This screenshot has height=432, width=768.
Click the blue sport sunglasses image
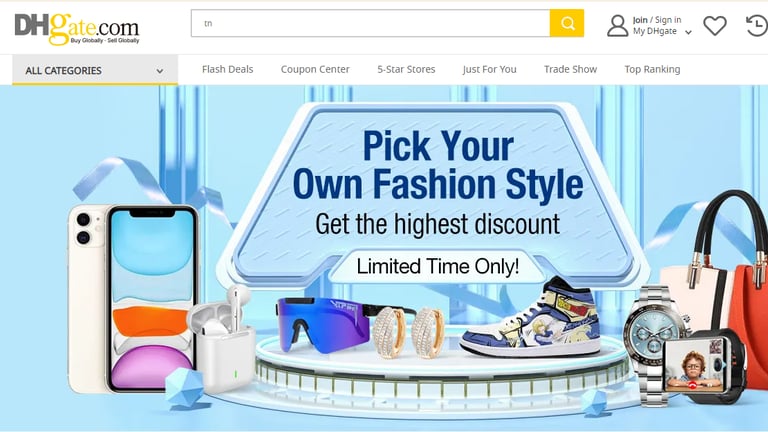point(326,324)
